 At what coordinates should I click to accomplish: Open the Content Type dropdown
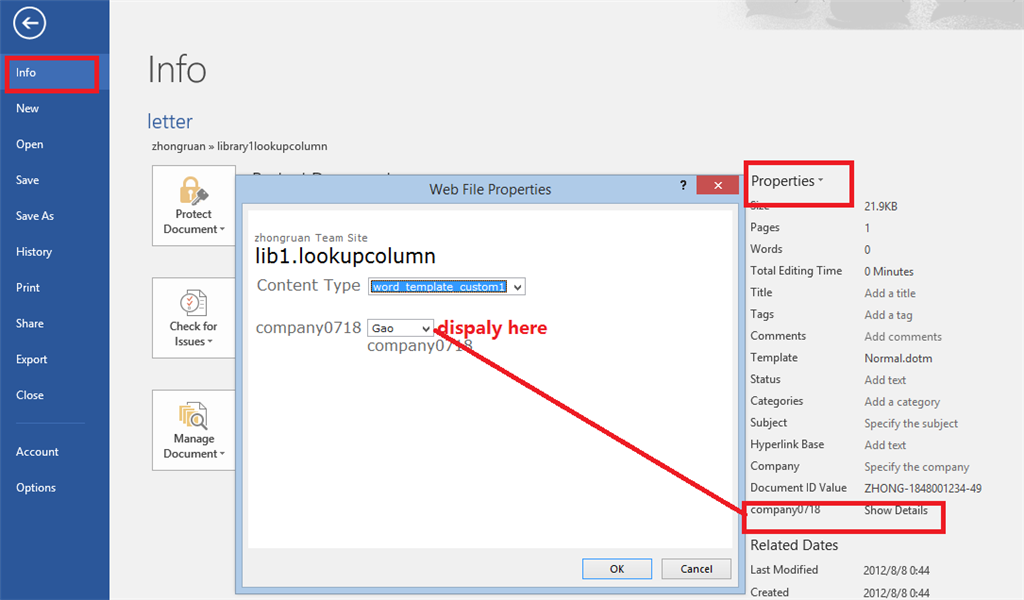(447, 287)
